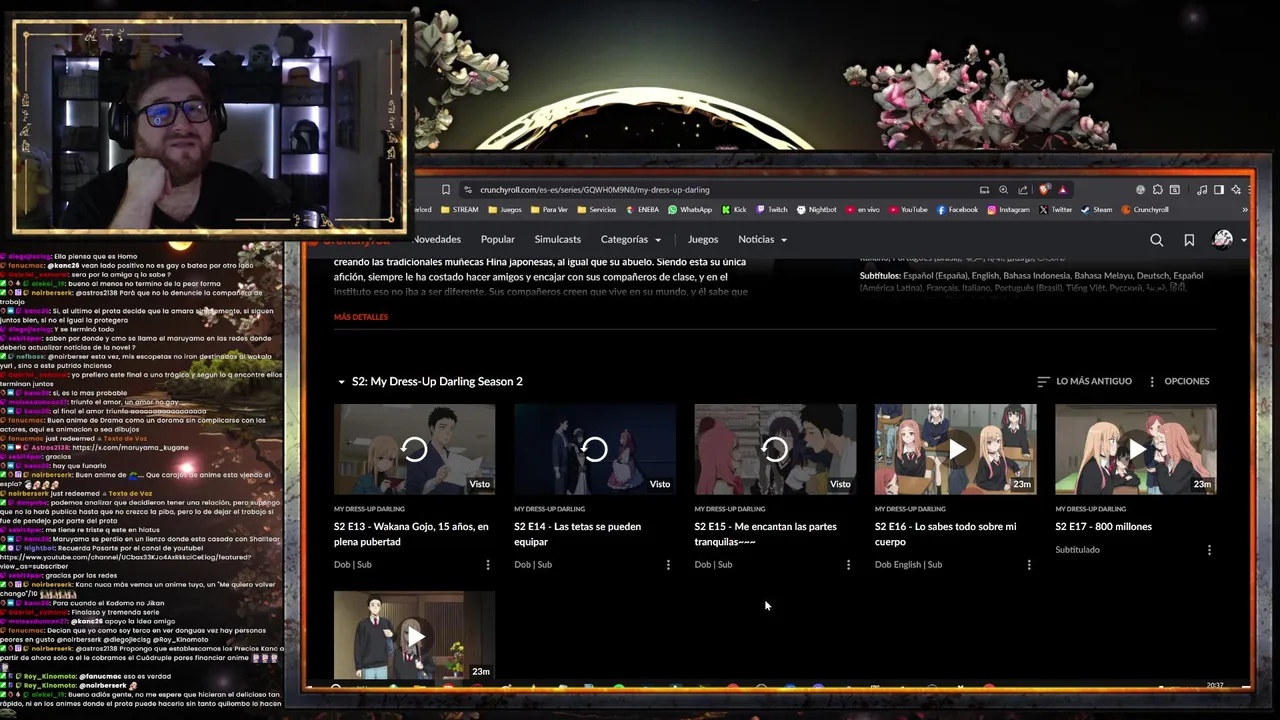
Task: Replay episode E15 thumbnail
Action: click(775, 449)
